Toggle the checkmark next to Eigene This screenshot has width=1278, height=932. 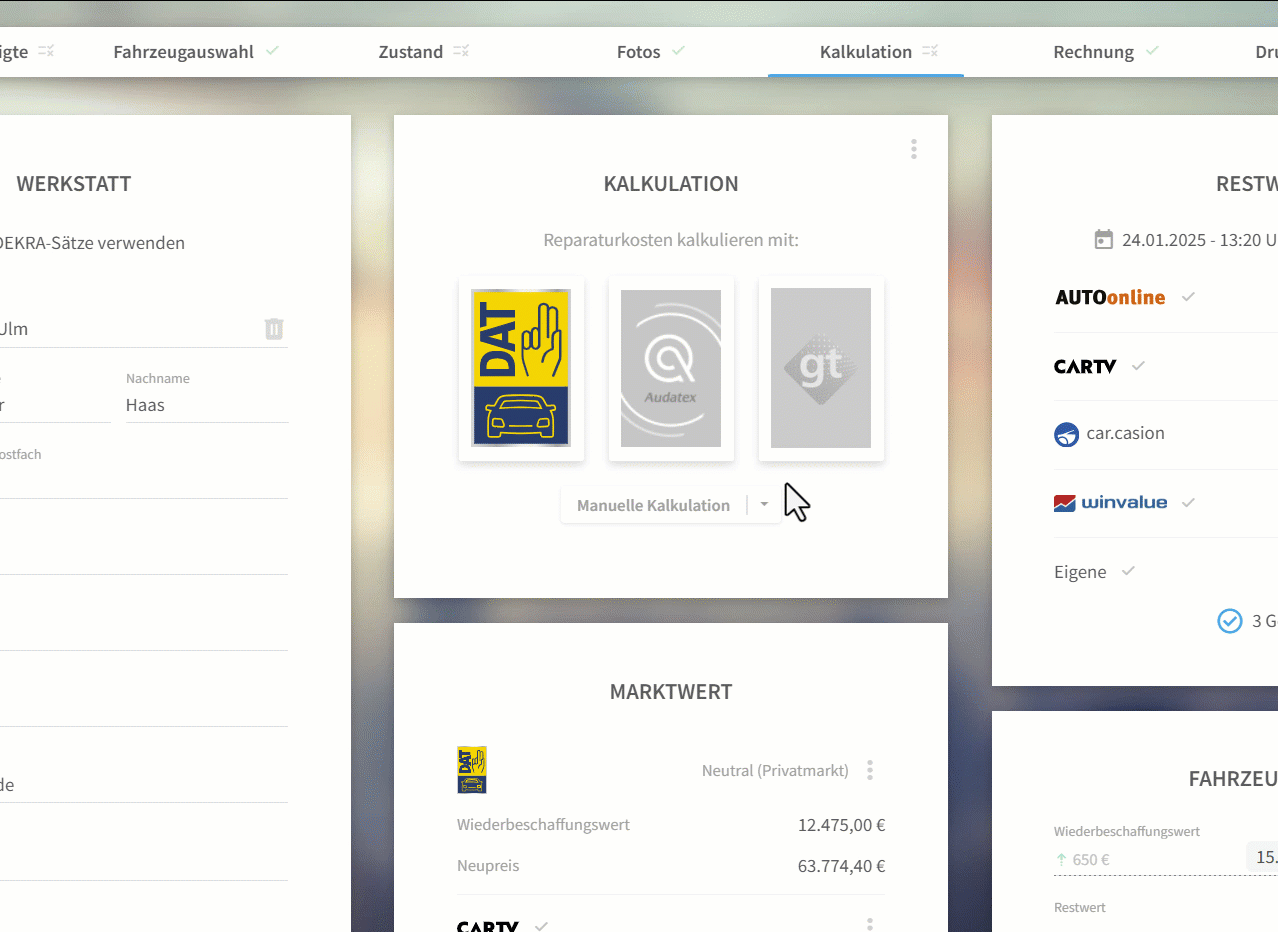click(1128, 571)
